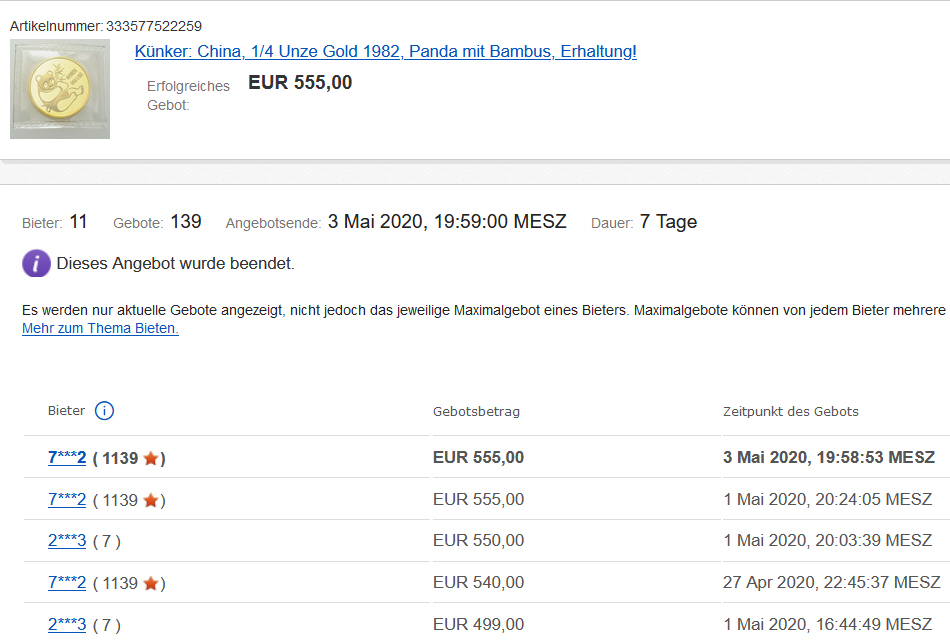
Task: Click the feedback star in second bid row
Action: 150,500
